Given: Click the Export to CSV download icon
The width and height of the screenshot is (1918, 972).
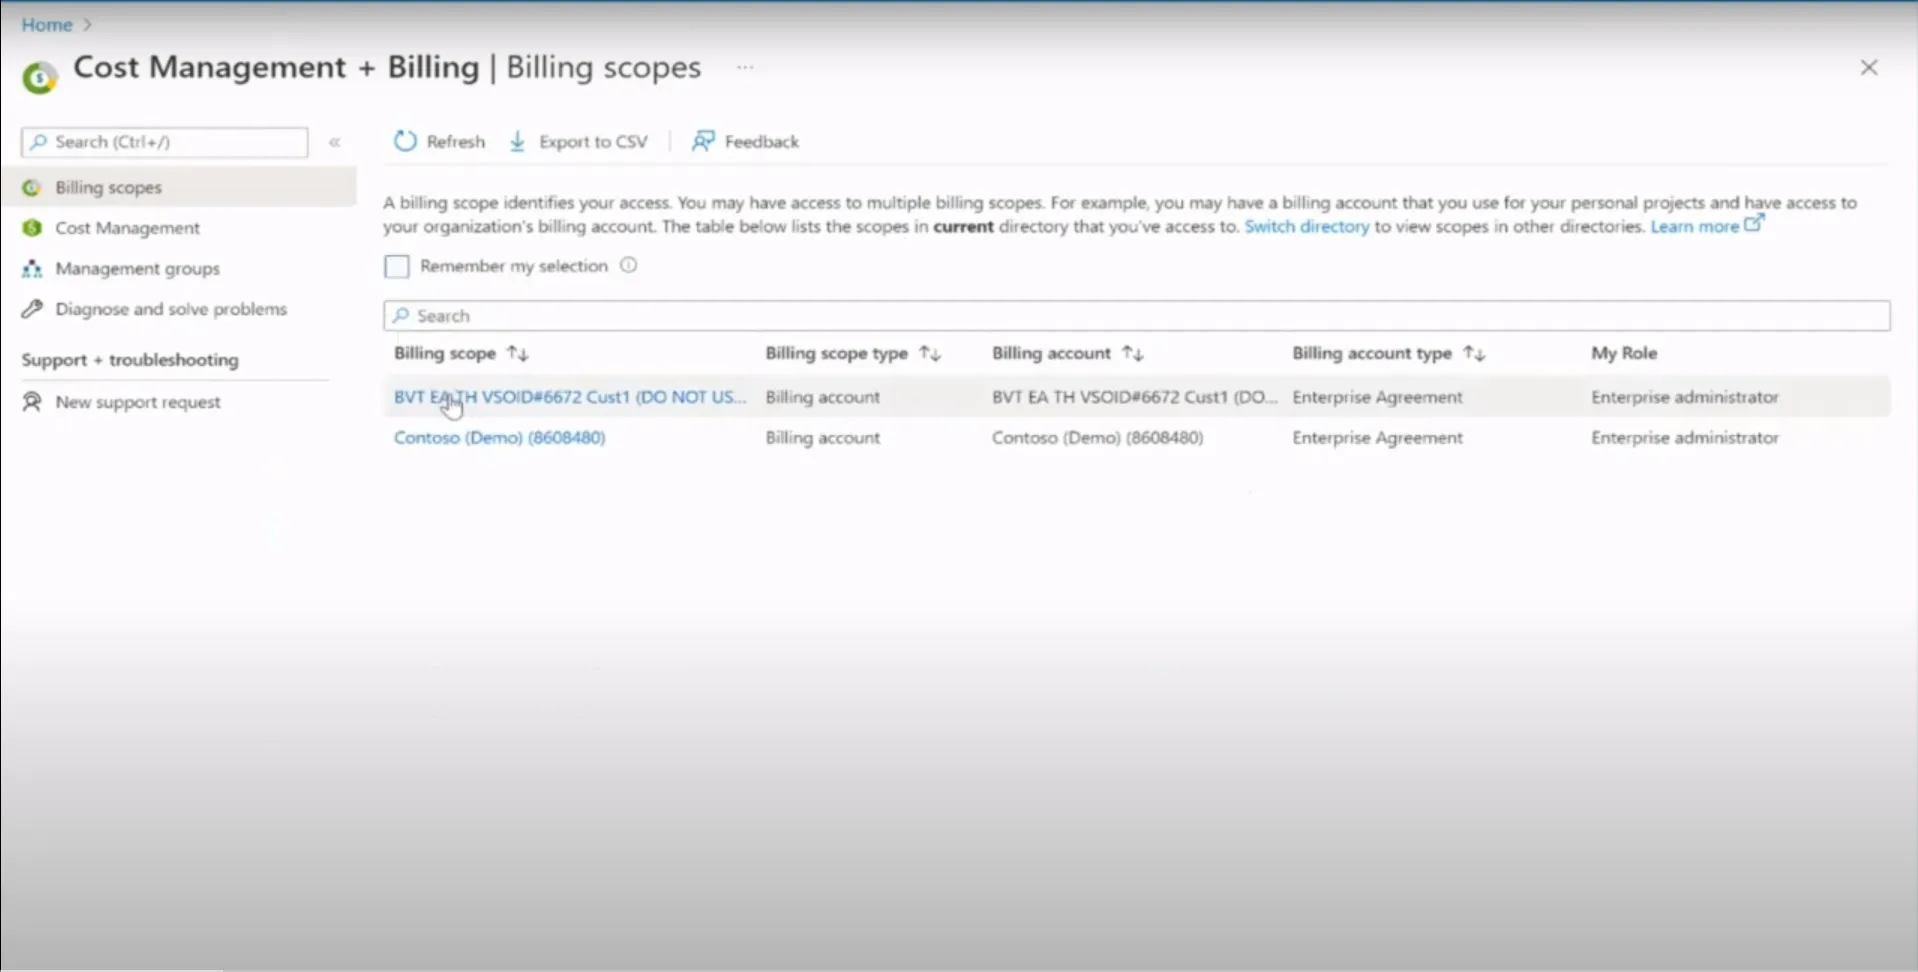Looking at the screenshot, I should click(517, 141).
